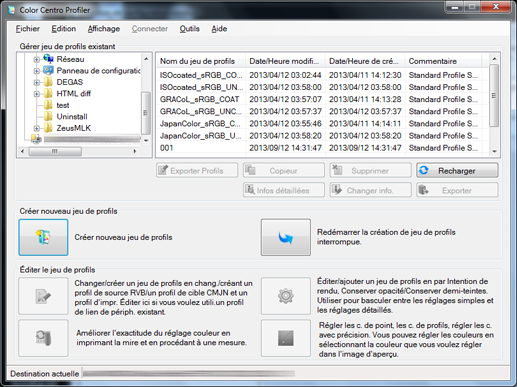Click the rendering intent gear icon button

point(286,296)
